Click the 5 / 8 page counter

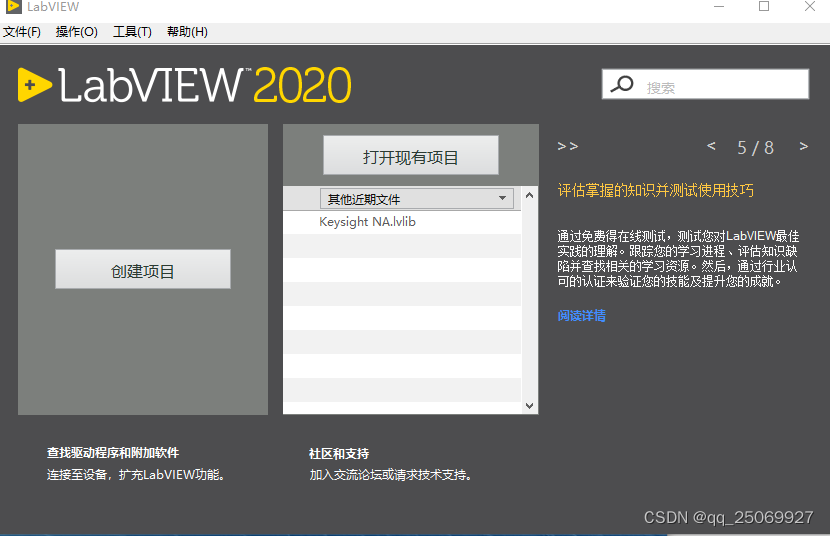click(756, 148)
